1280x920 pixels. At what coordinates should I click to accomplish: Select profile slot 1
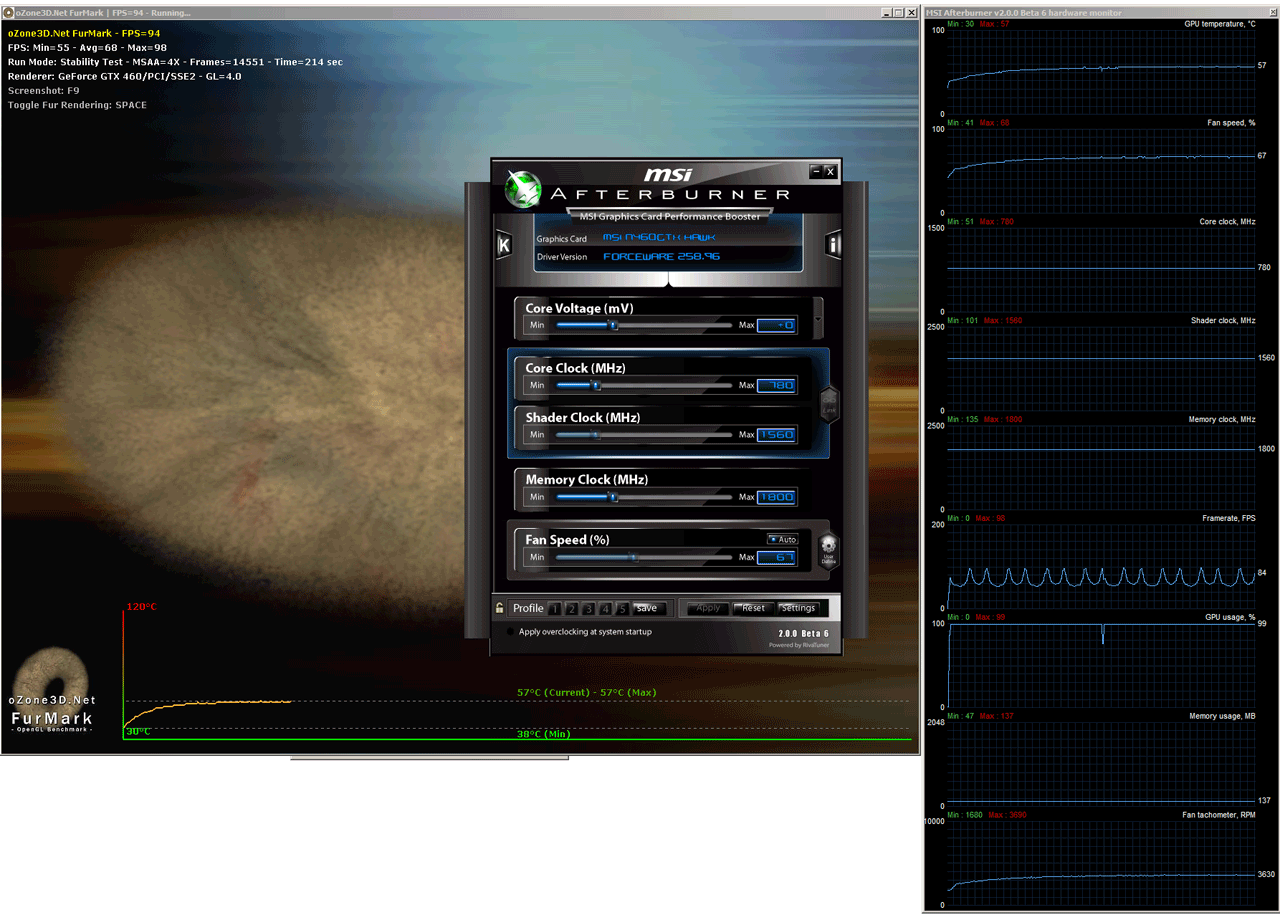(553, 608)
